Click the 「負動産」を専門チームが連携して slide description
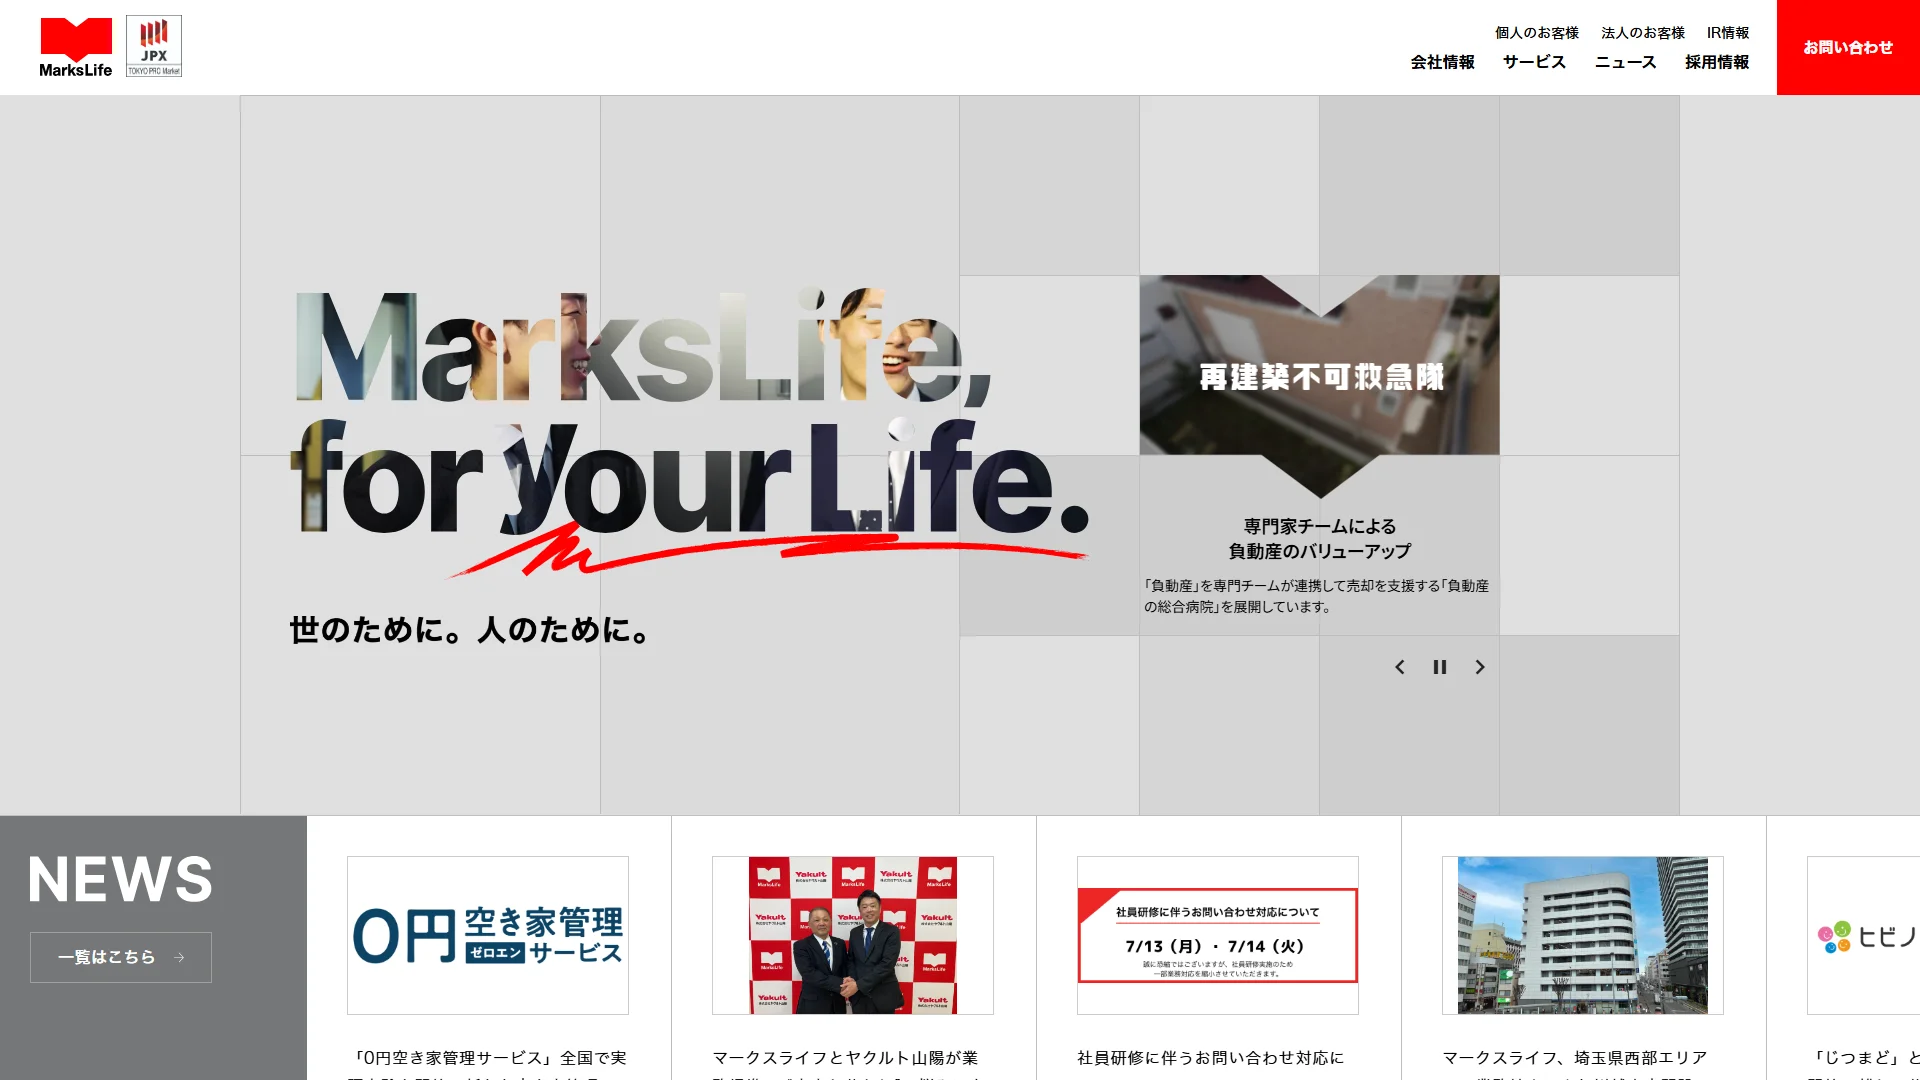The width and height of the screenshot is (1920, 1080). (1317, 596)
